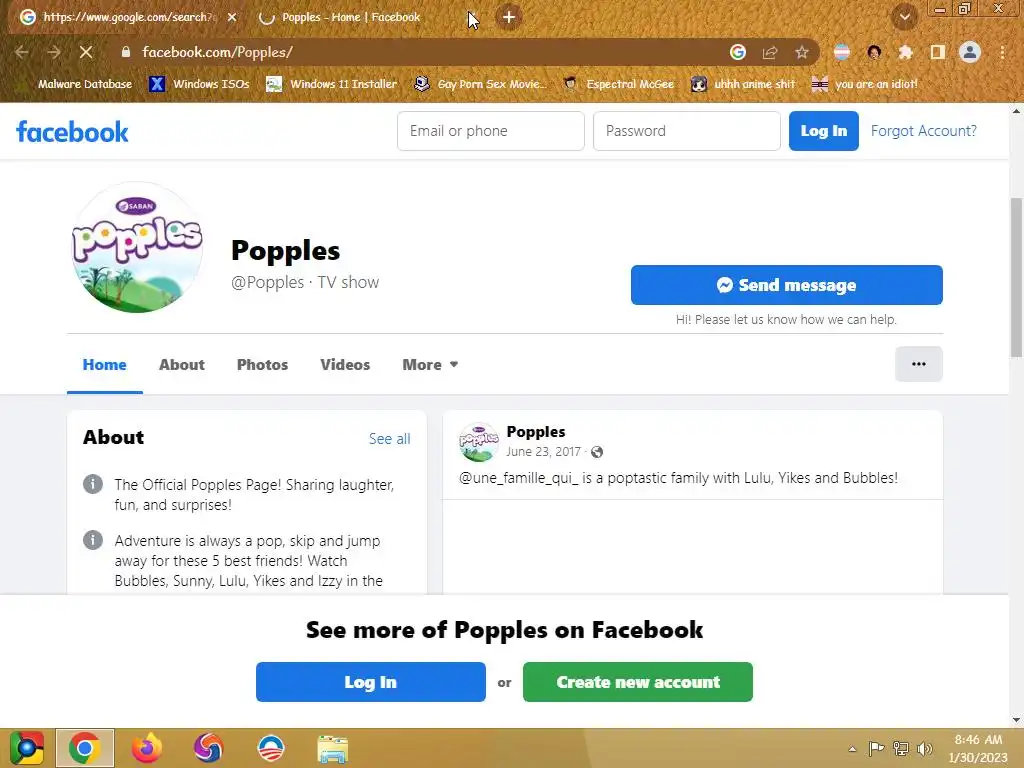Viewport: 1024px width, 768px height.
Task: Click Send message button
Action: (786, 285)
